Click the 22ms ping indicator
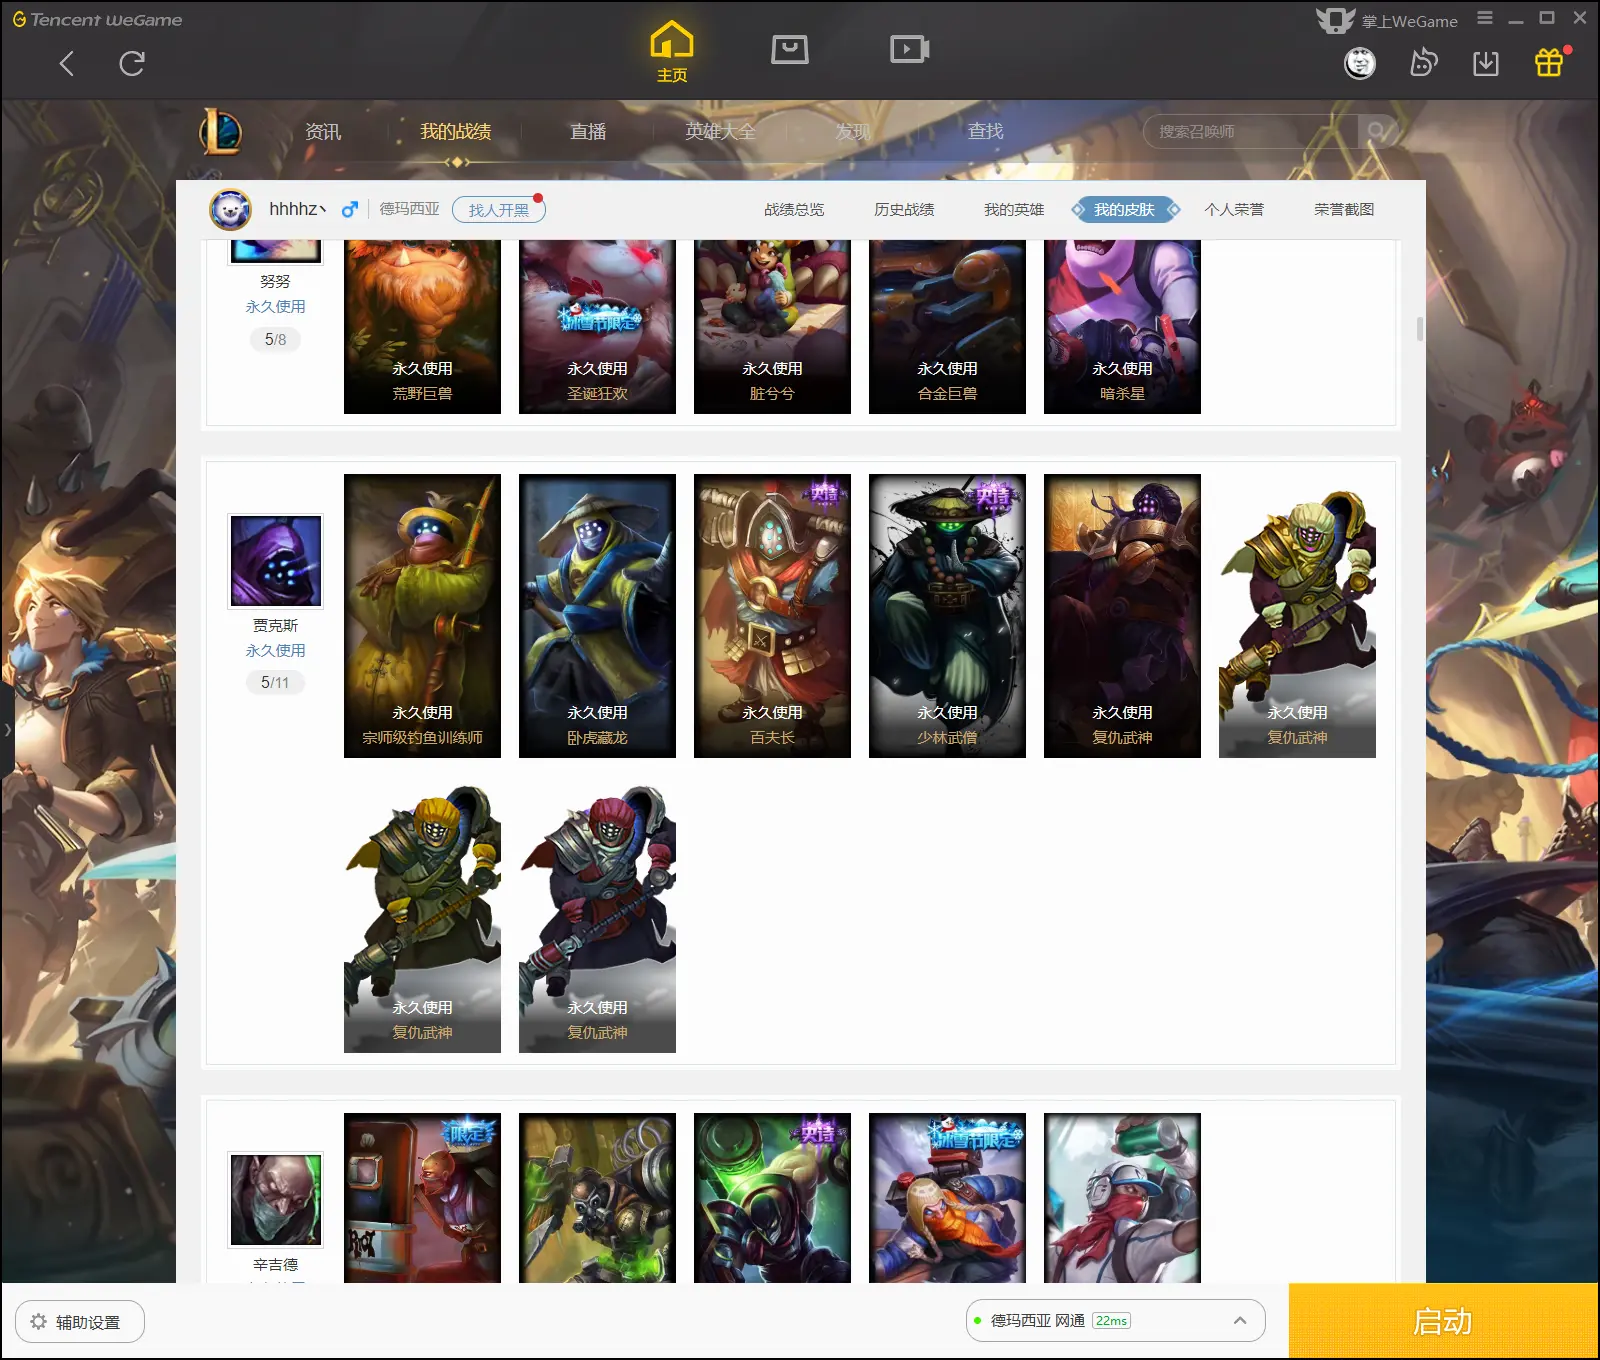The image size is (1600, 1360). click(1111, 1321)
